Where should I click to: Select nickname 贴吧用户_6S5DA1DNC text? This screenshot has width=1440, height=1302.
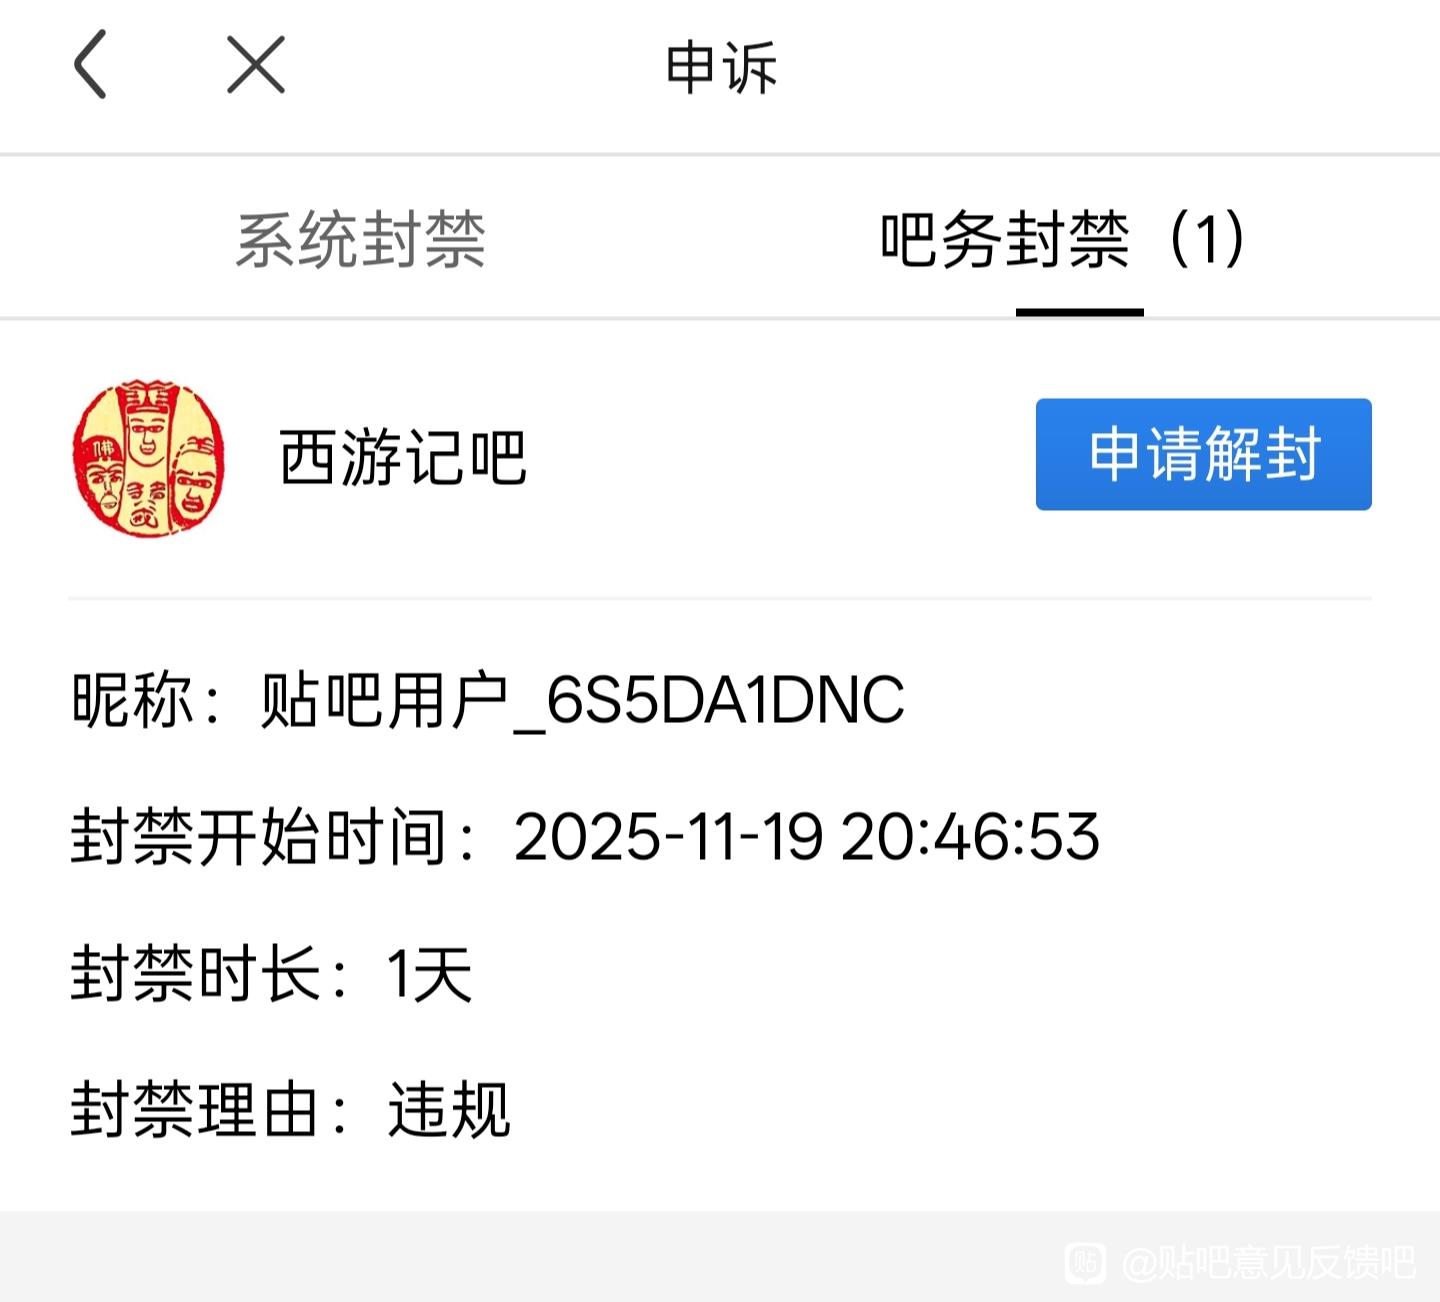pyautogui.click(x=583, y=700)
